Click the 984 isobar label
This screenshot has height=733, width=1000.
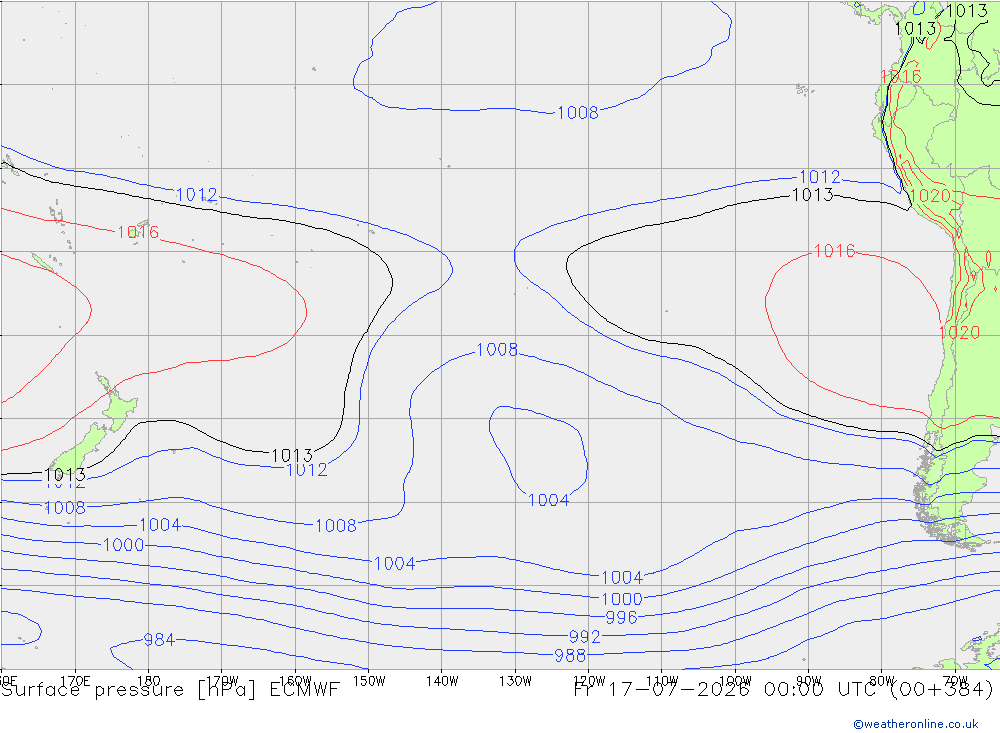(x=159, y=639)
